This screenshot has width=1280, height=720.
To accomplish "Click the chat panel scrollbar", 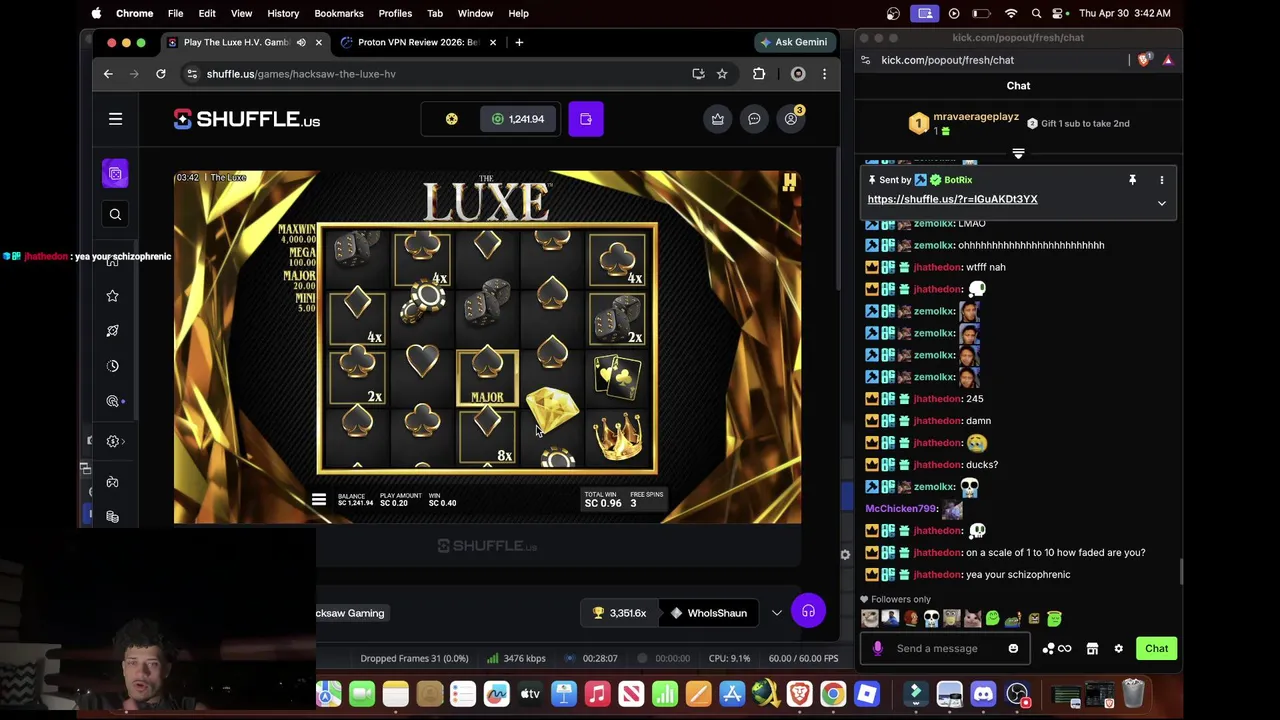I will pyautogui.click(x=1179, y=572).
